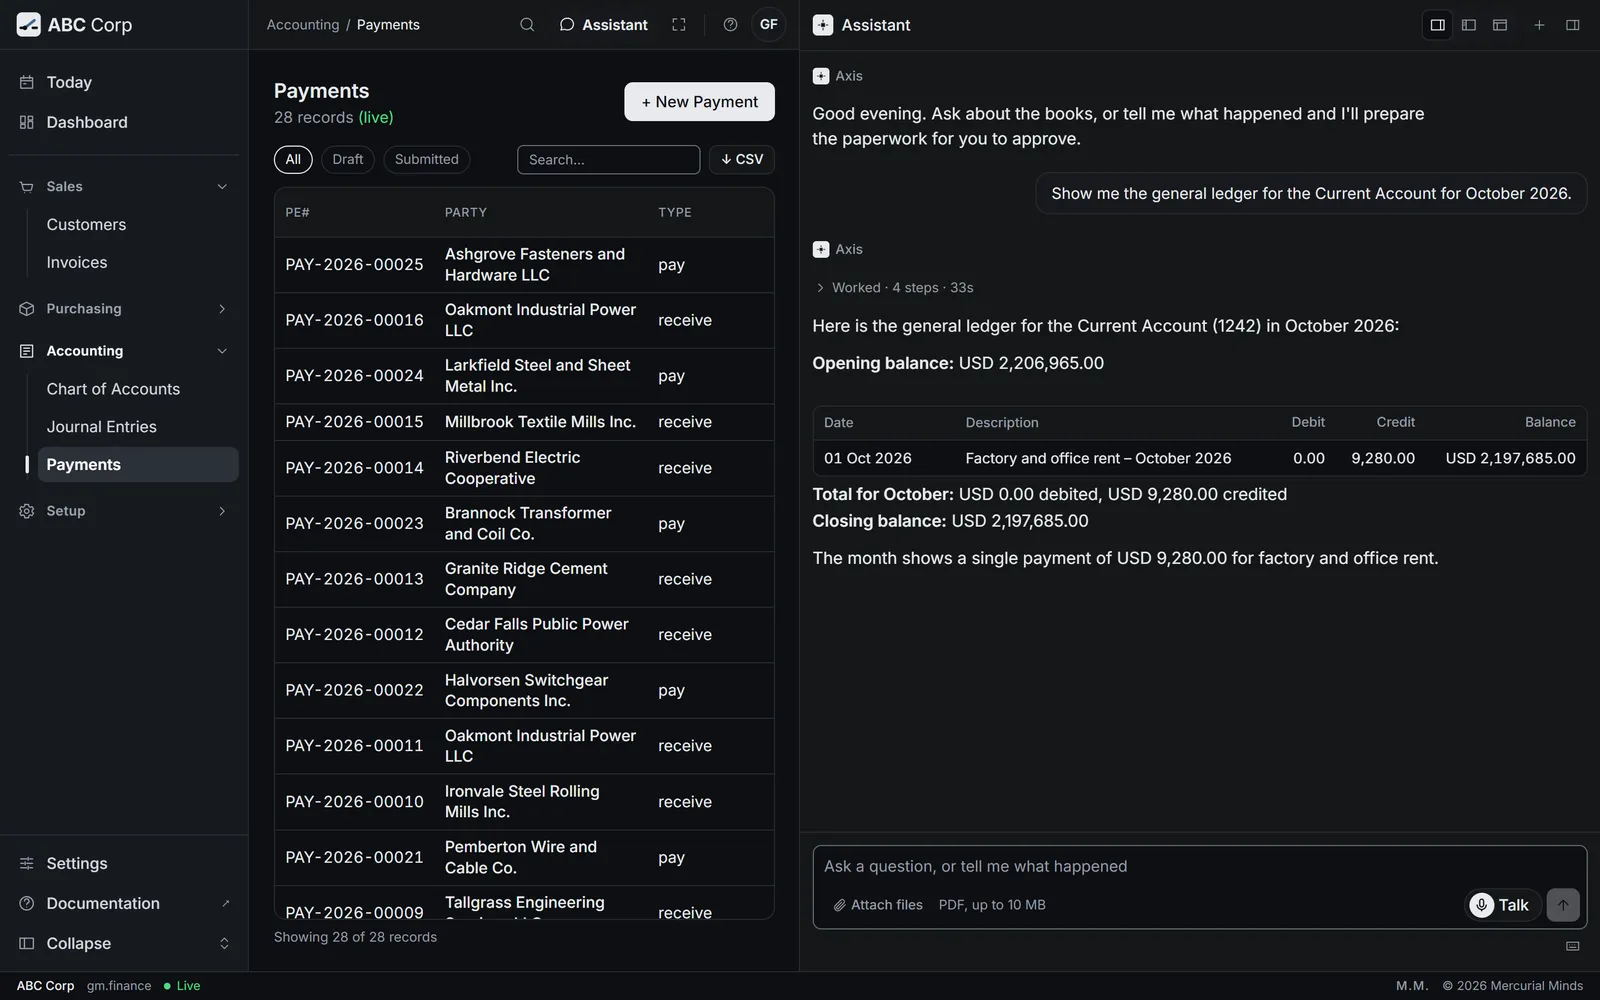
Task: Click the send arrow button in chat
Action: click(x=1563, y=905)
